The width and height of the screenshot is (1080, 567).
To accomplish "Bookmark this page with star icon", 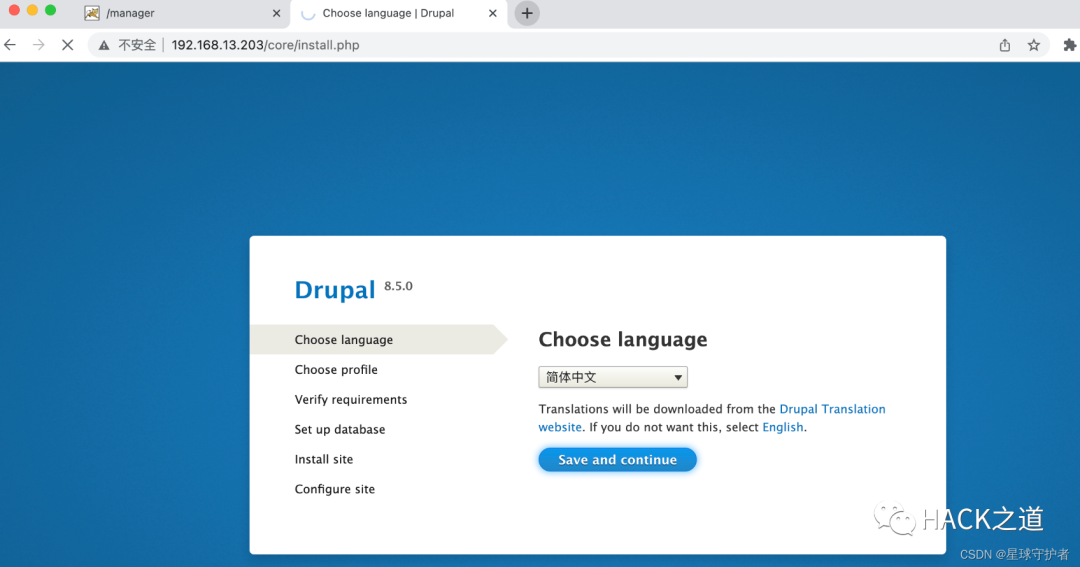I will 1034,45.
